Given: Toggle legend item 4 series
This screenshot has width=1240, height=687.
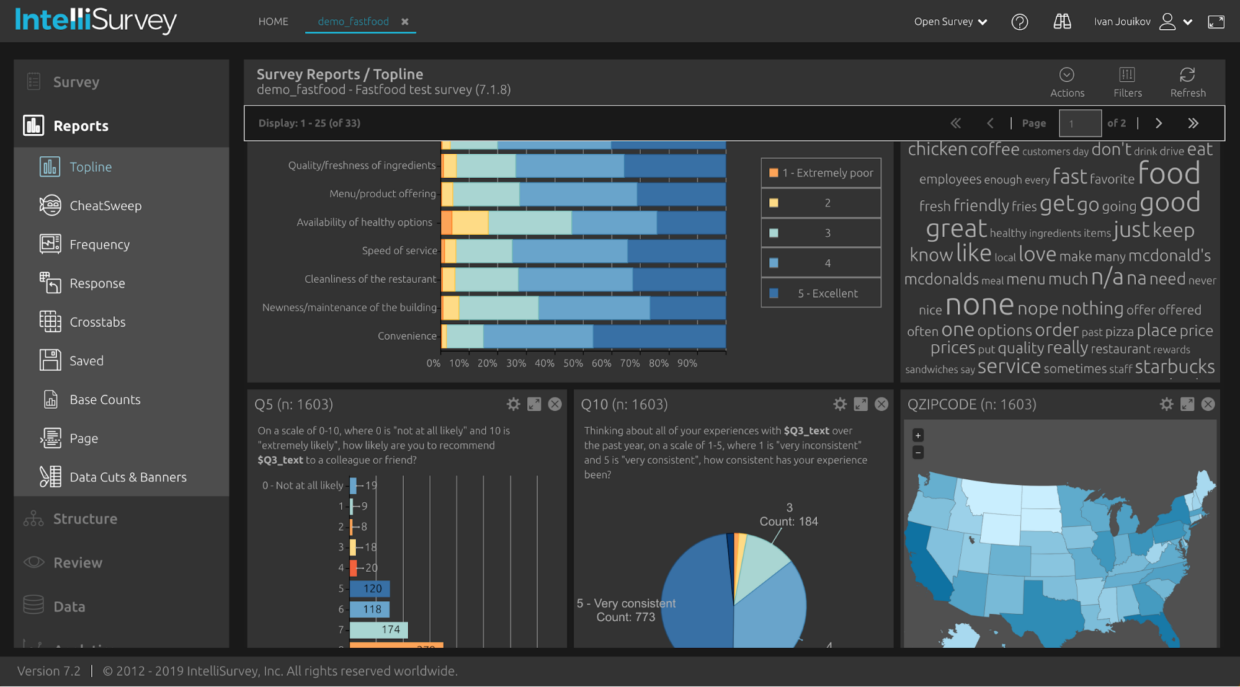Looking at the screenshot, I should coord(821,263).
